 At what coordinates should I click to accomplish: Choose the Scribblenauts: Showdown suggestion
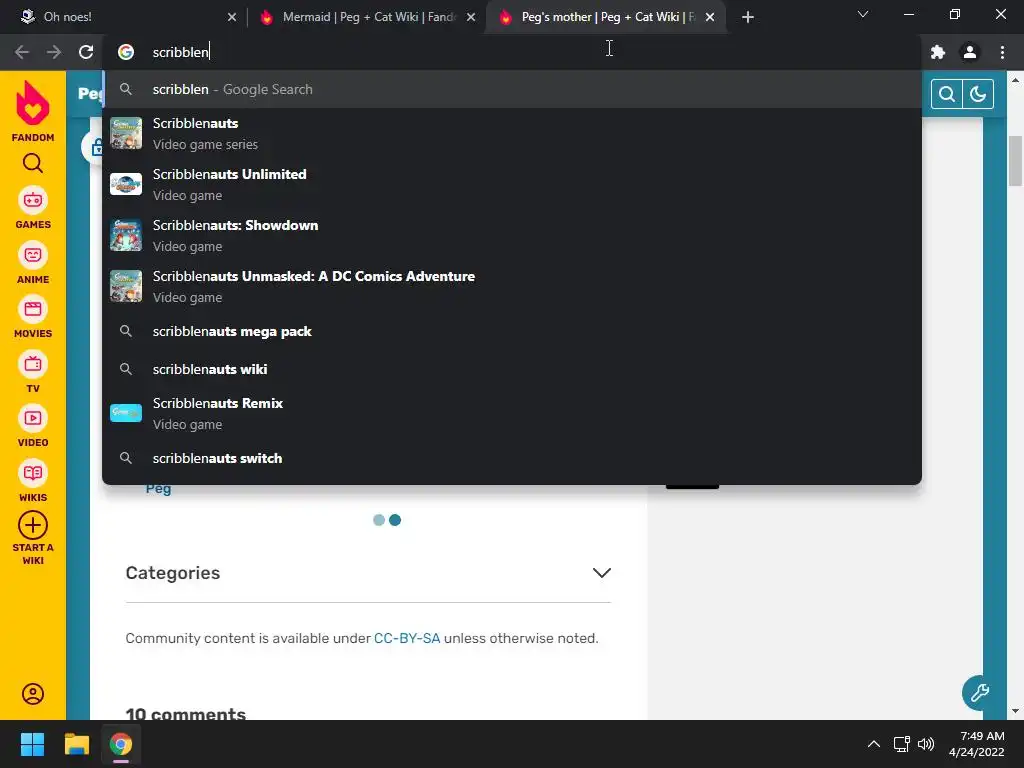point(512,235)
